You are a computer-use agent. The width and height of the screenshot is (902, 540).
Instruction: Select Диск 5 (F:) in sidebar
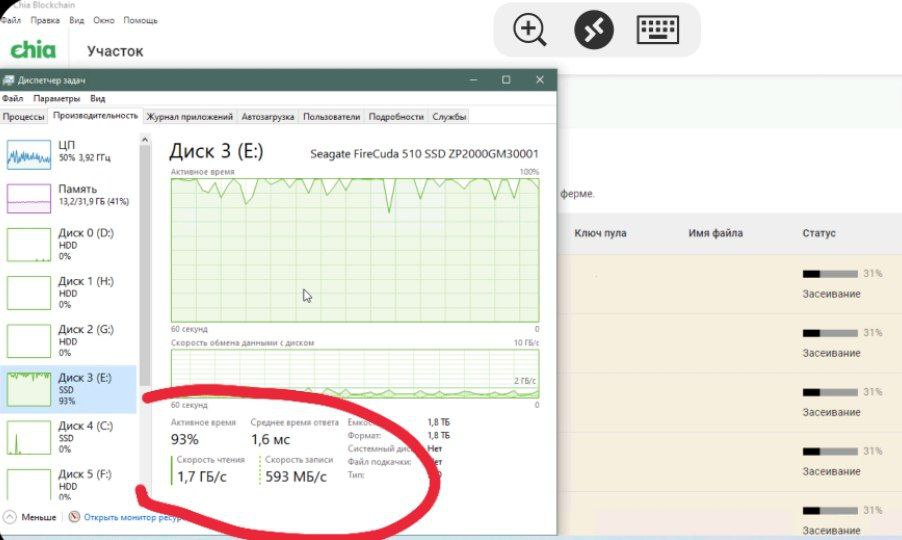(x=68, y=484)
